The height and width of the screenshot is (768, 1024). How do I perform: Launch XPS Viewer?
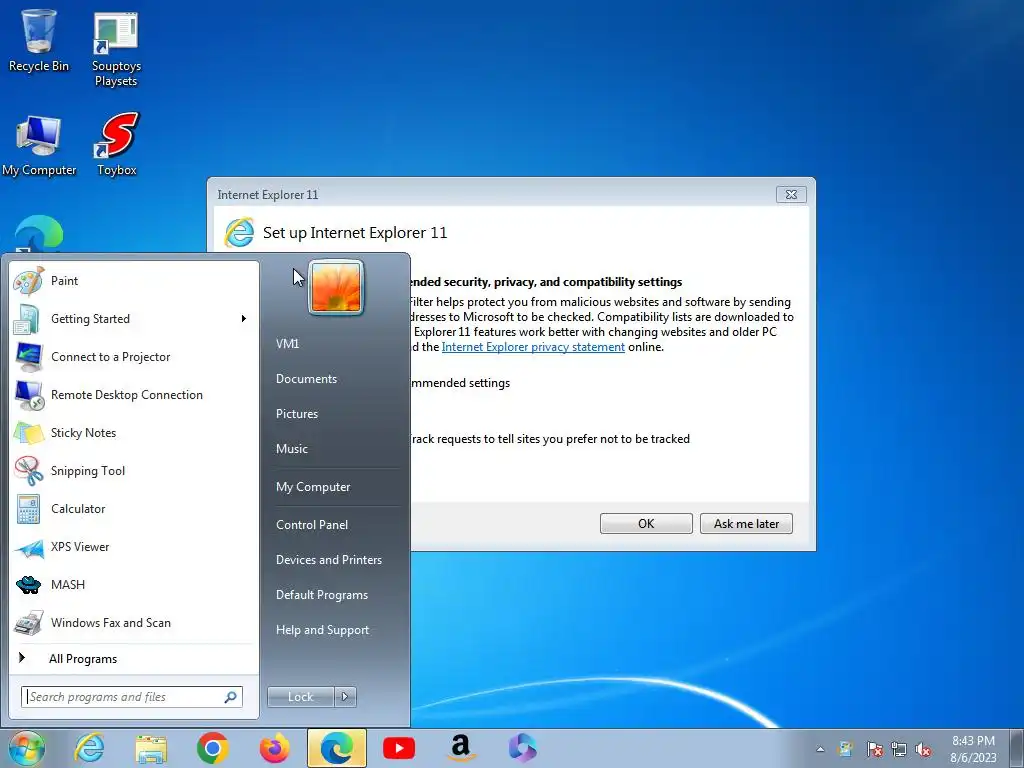[134, 547]
